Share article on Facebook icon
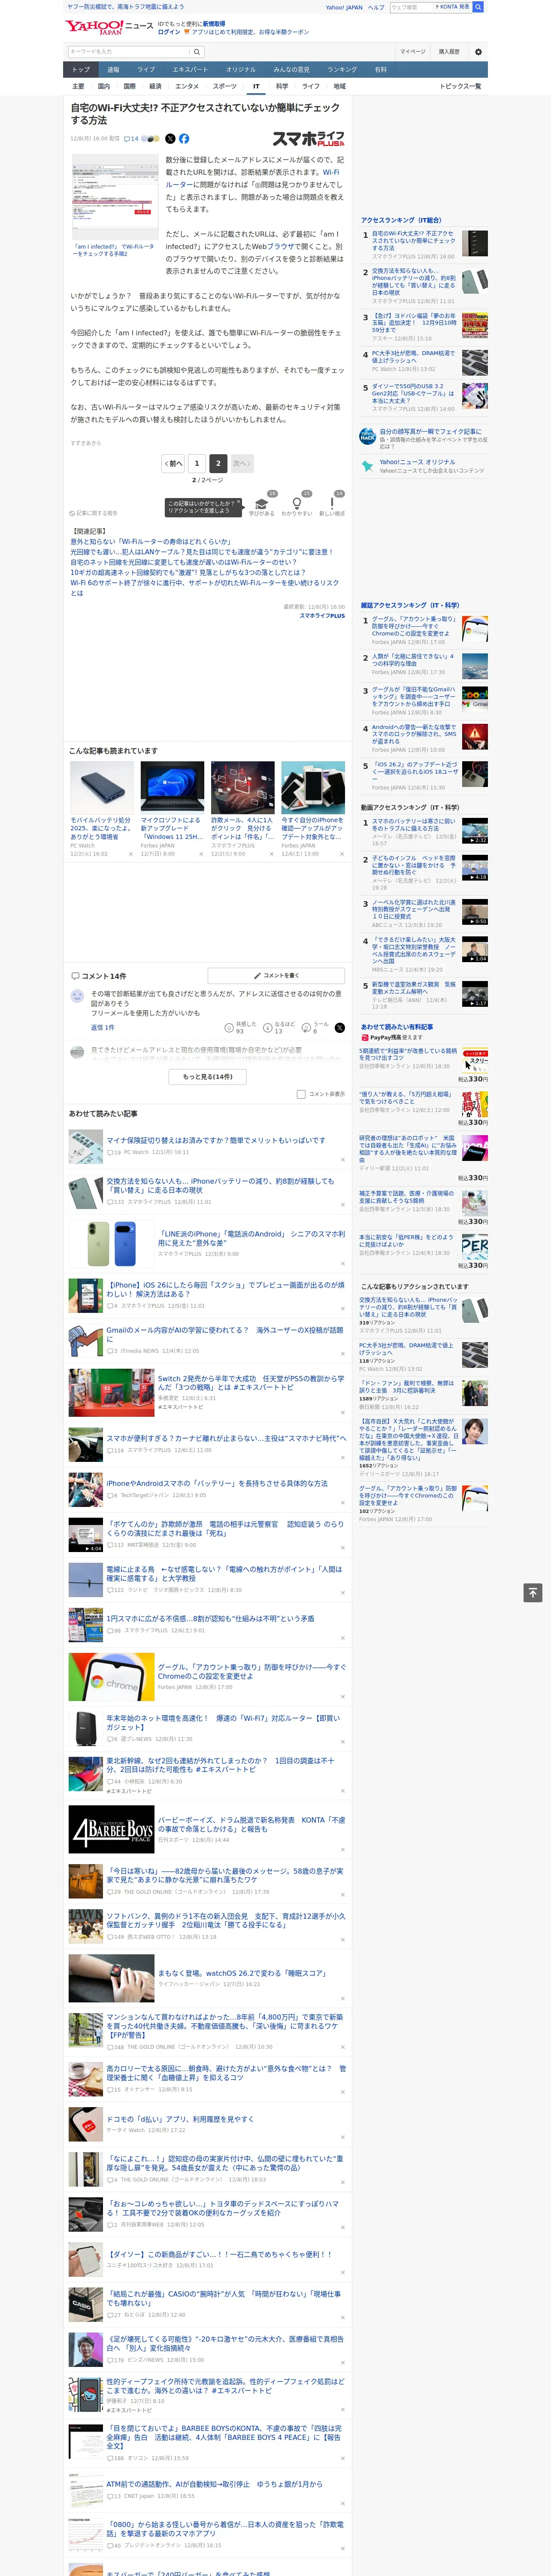The width and height of the screenshot is (551, 2576). 184,139
